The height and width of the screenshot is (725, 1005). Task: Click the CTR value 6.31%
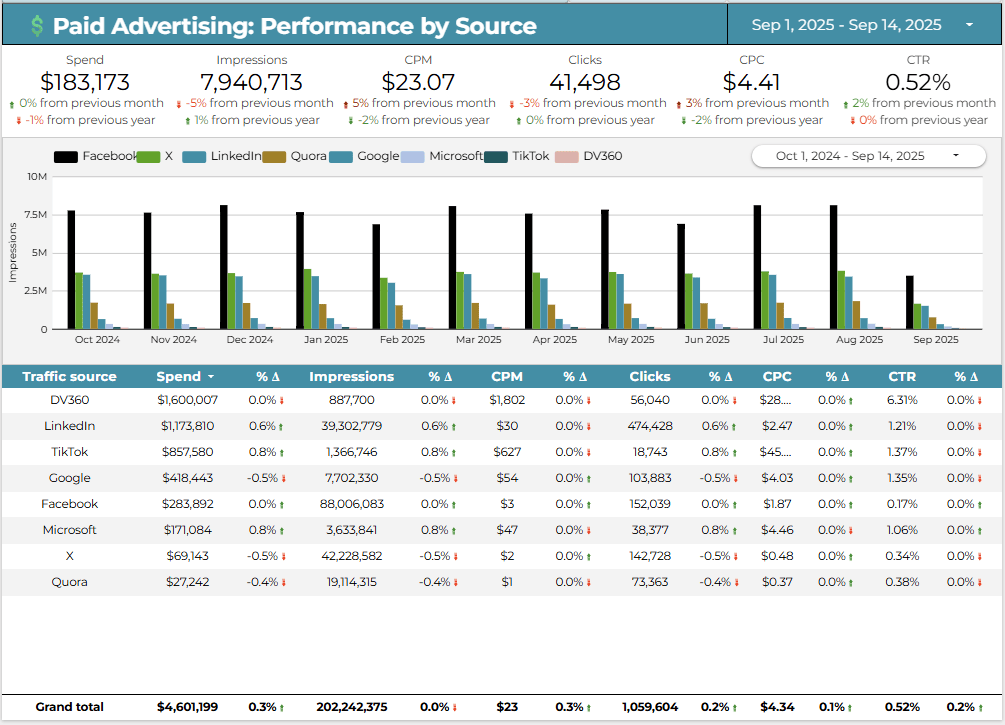coord(902,400)
